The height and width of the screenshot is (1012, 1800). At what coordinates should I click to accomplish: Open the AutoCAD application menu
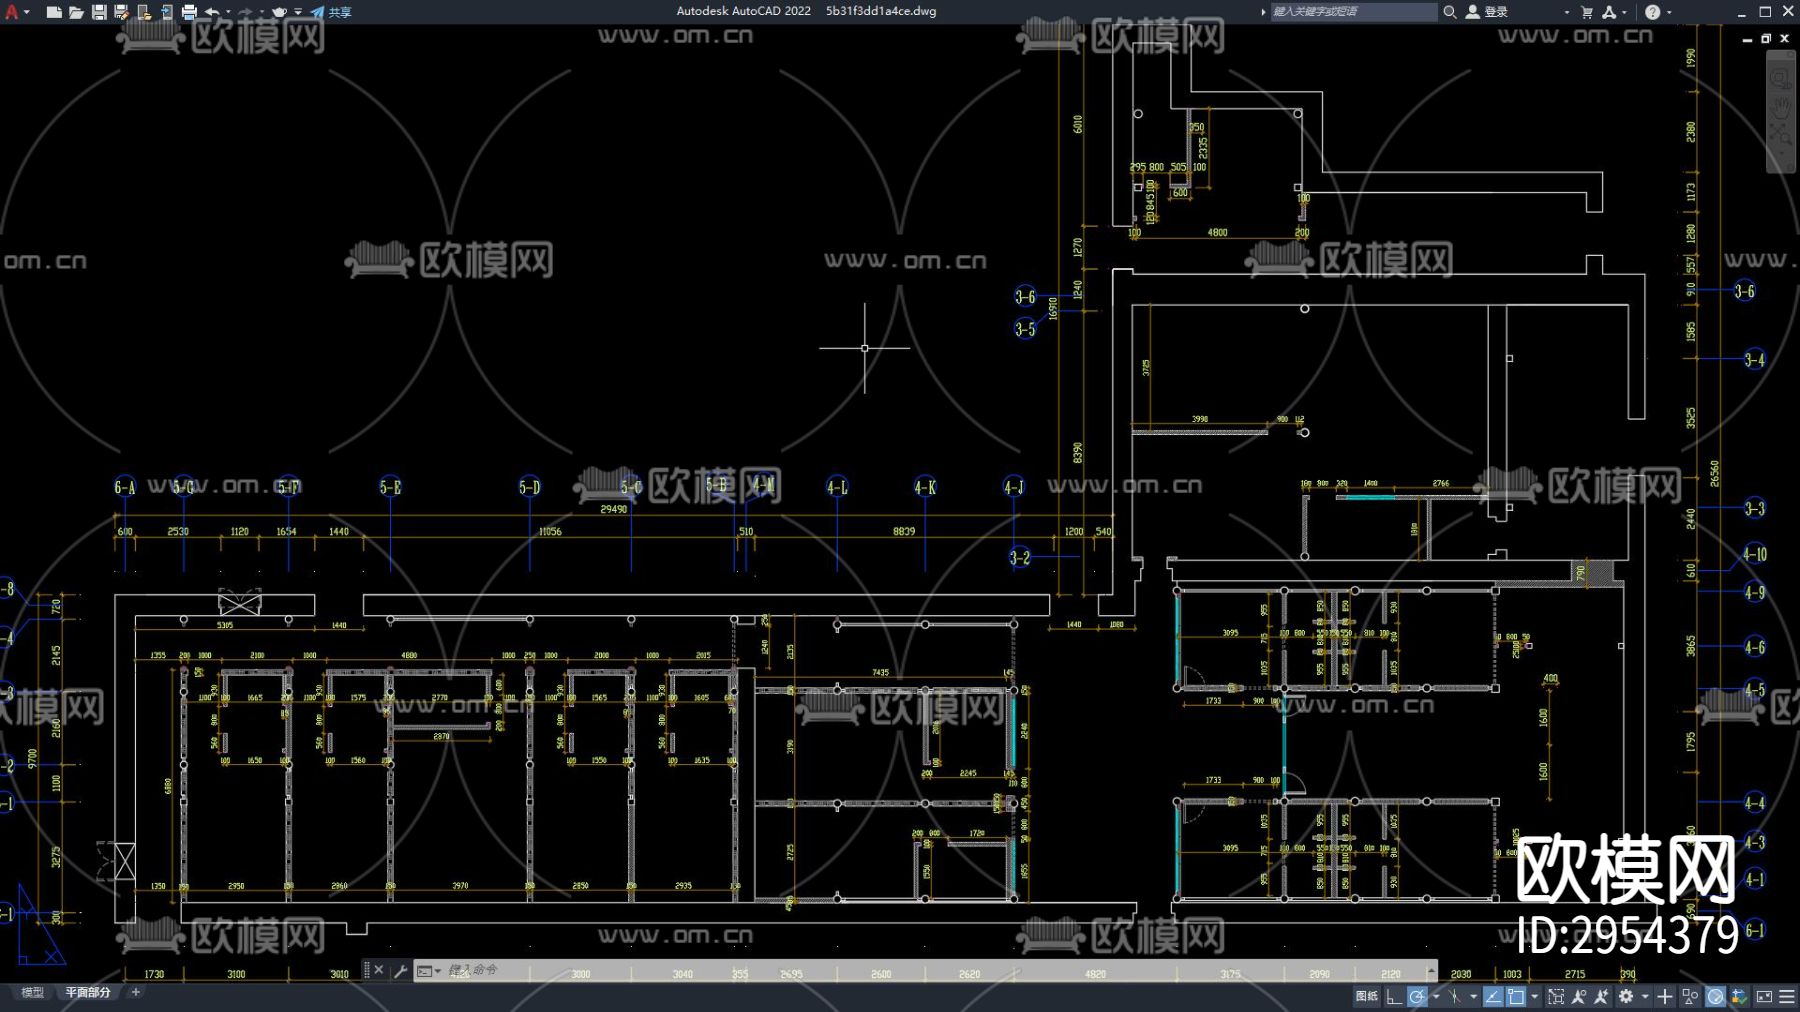click(x=16, y=12)
